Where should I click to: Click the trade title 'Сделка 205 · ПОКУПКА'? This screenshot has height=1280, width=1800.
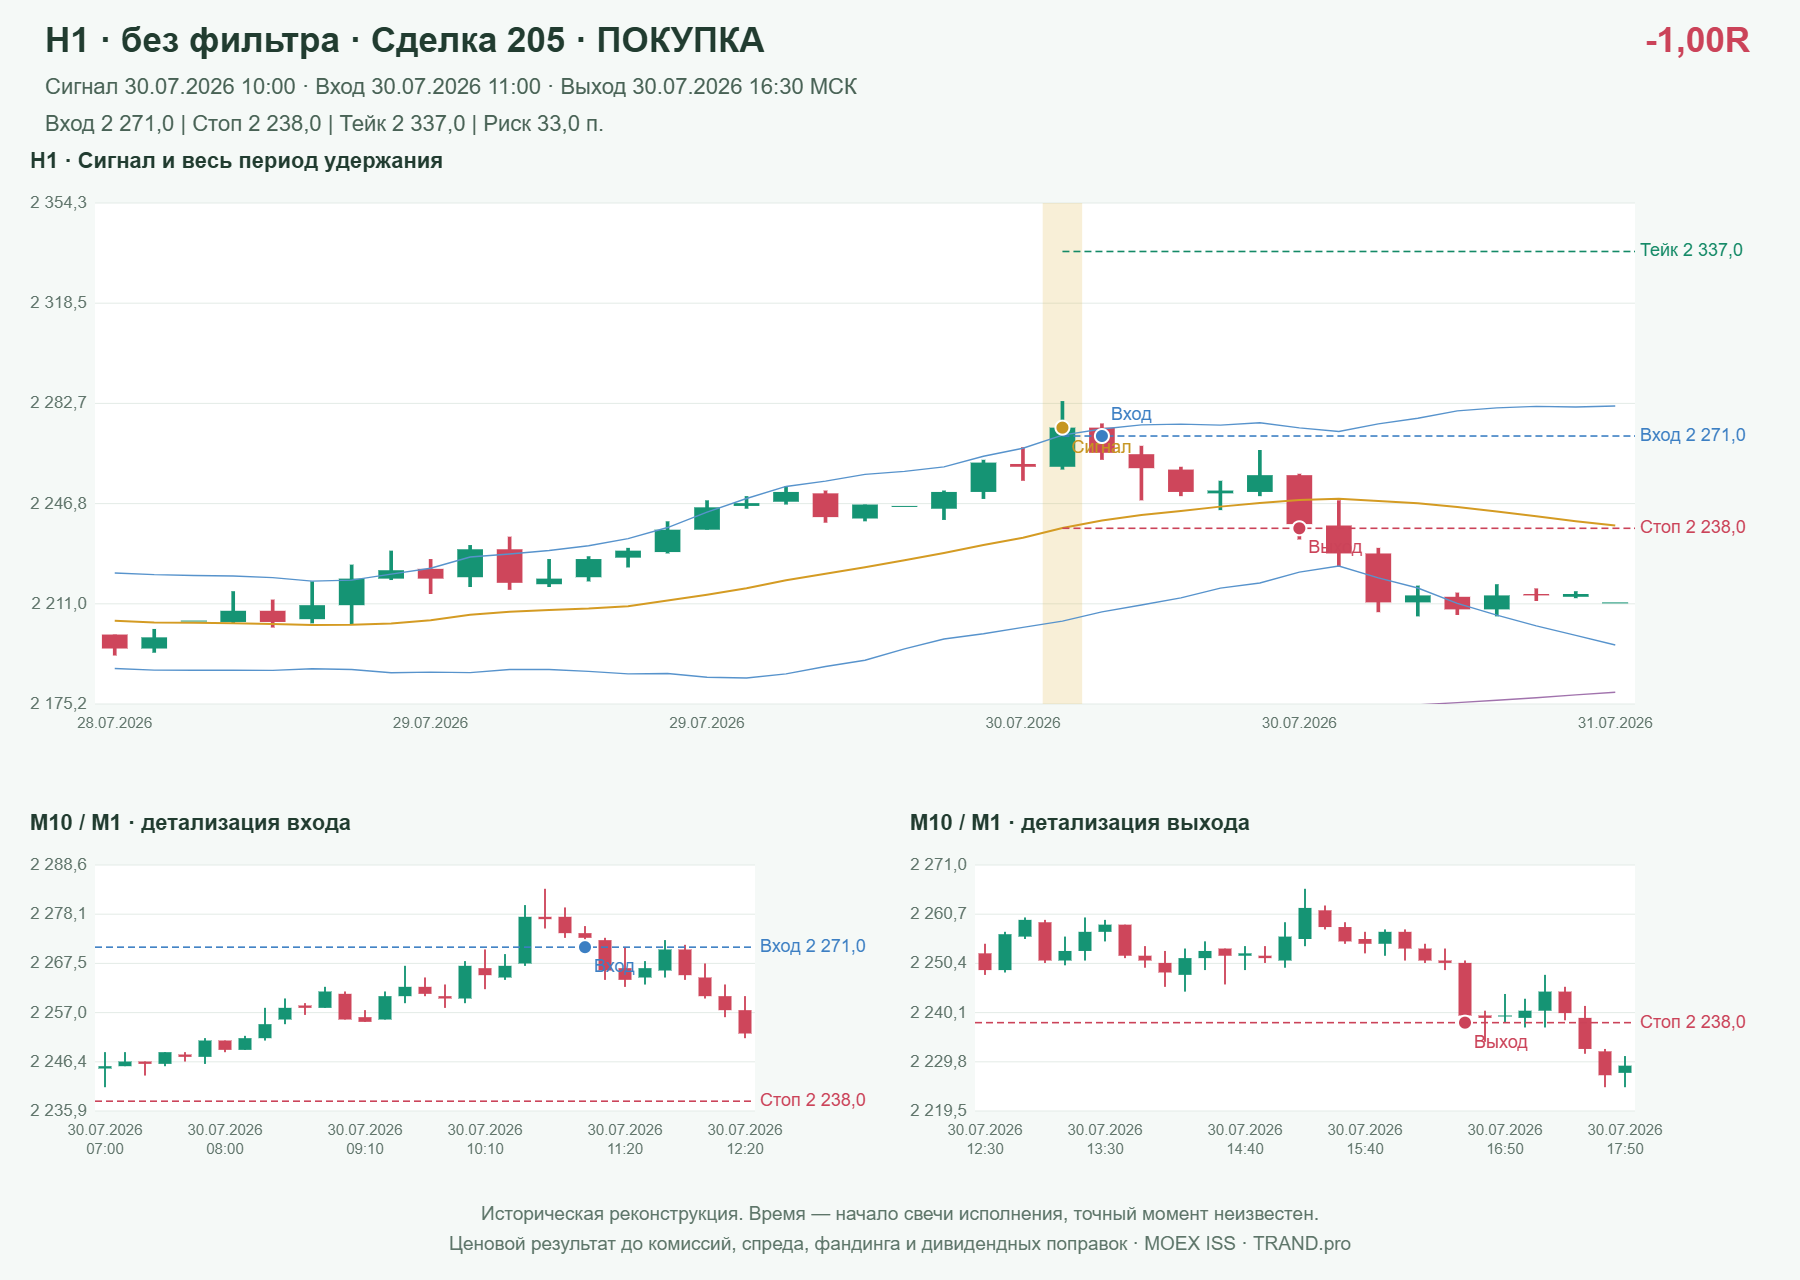click(x=567, y=40)
